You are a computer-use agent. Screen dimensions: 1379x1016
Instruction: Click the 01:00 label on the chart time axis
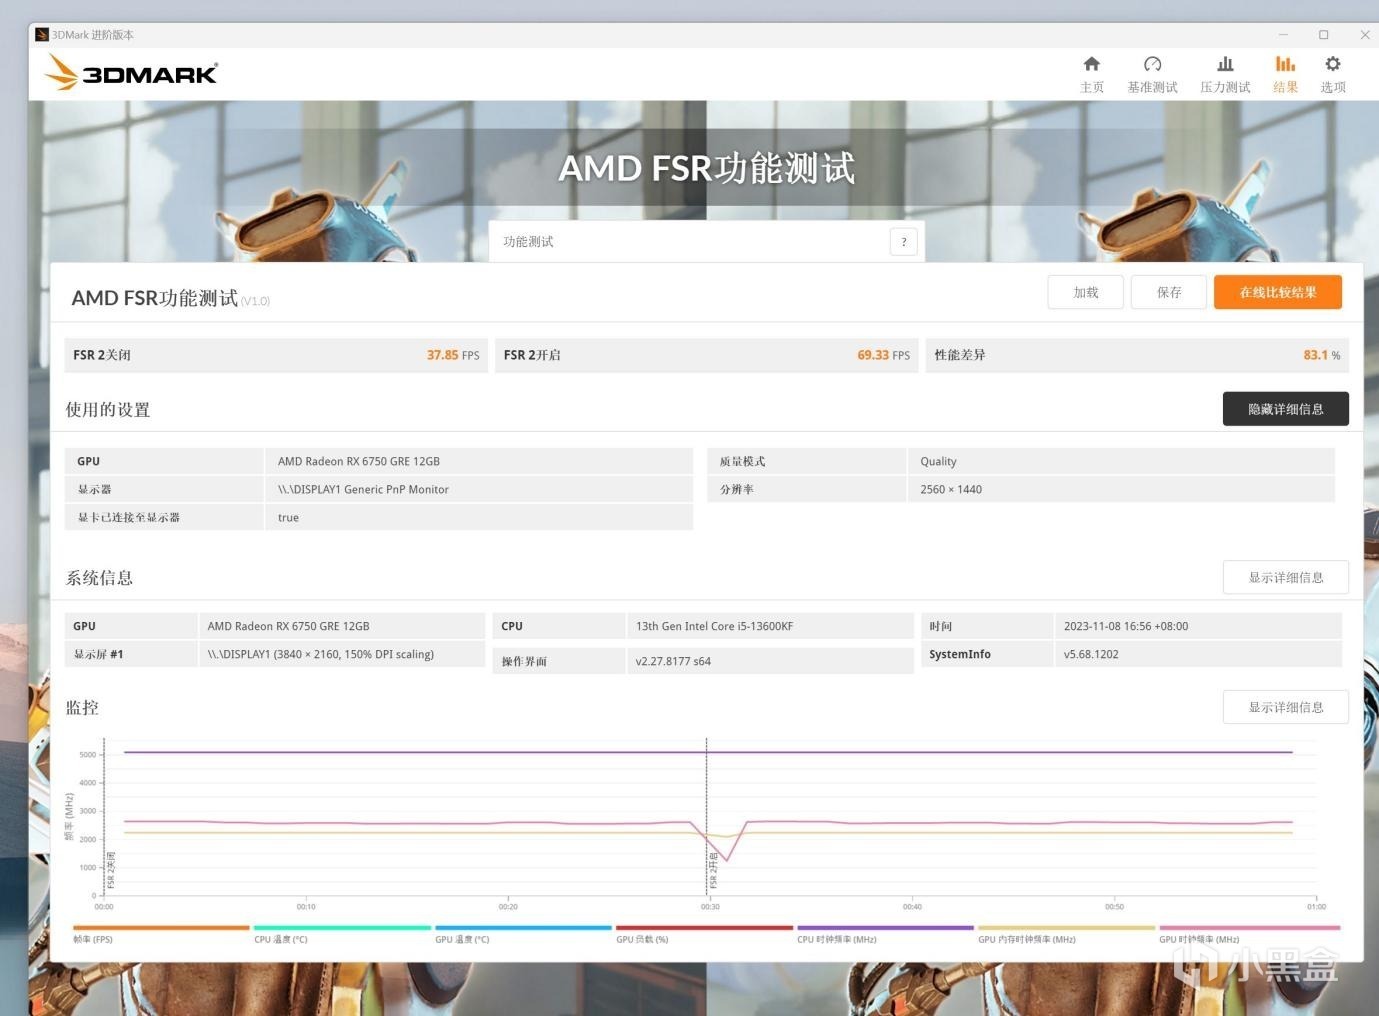1316,907
